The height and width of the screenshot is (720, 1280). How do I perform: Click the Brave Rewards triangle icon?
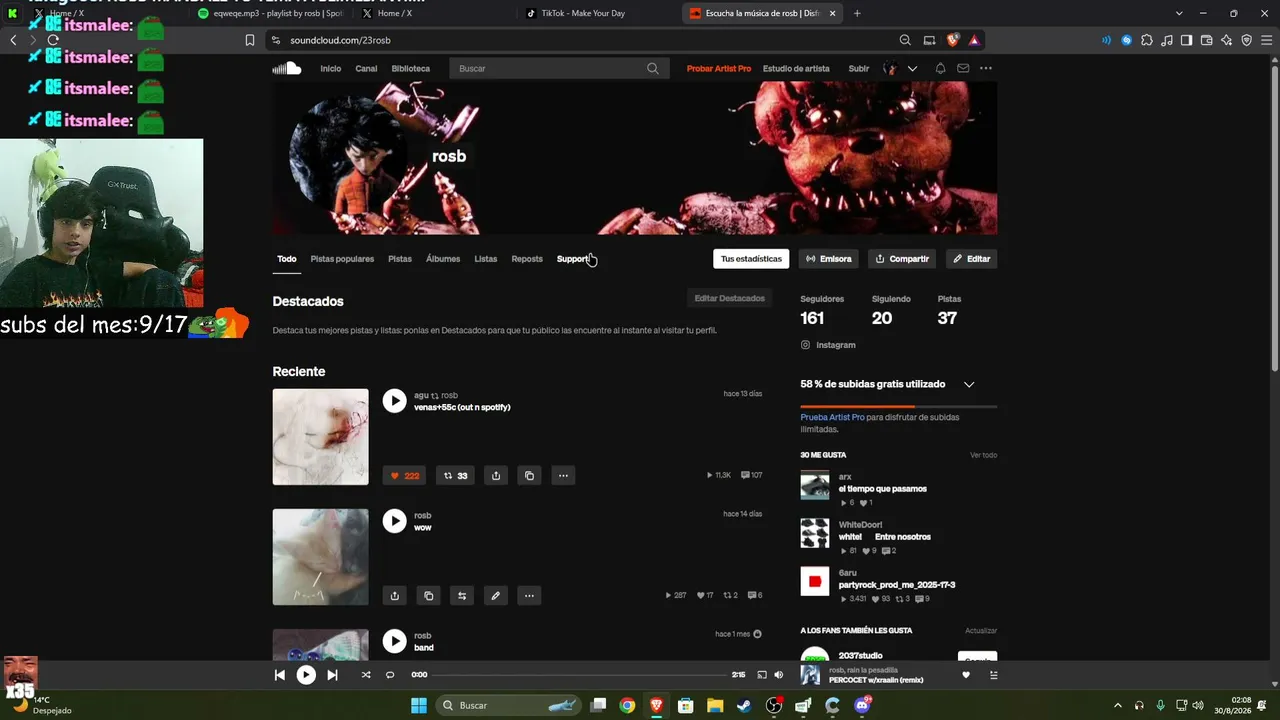point(974,40)
